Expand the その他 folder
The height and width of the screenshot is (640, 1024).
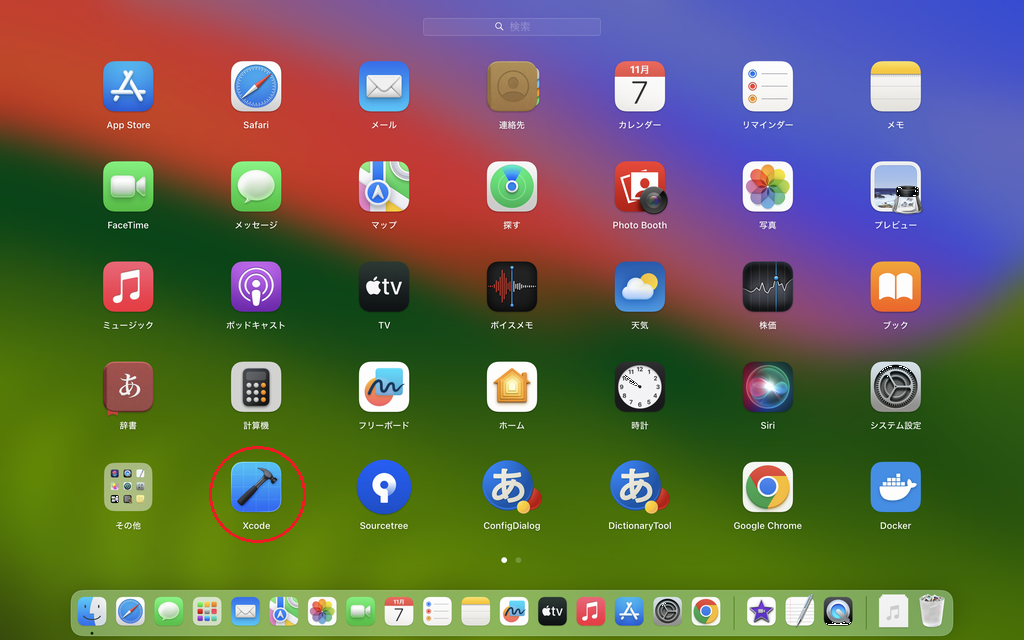[x=128, y=488]
